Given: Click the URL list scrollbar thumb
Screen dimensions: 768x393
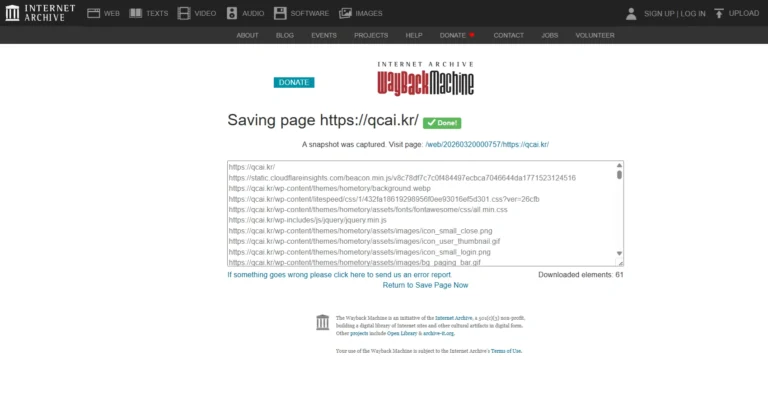Looking at the screenshot, I should (619, 174).
